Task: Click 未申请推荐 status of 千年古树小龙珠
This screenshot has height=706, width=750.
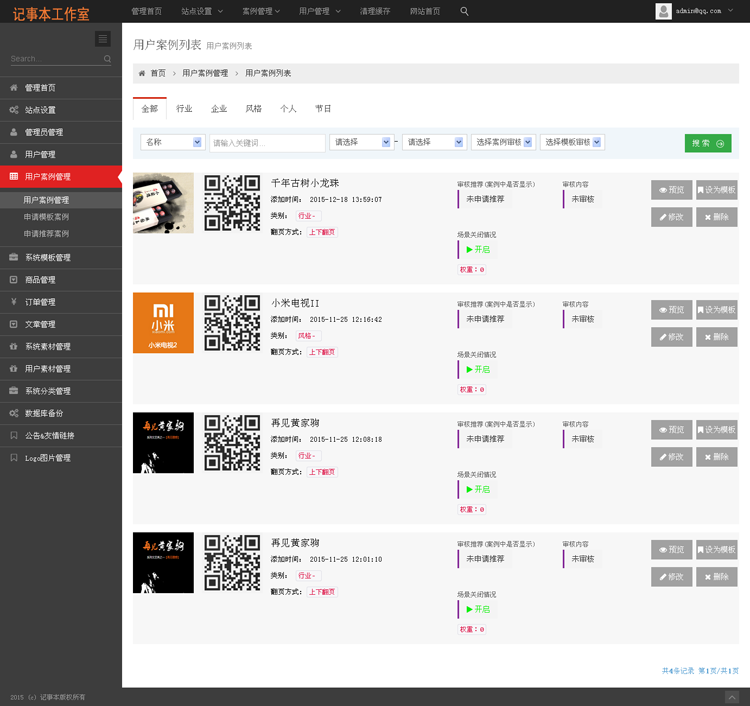Action: click(x=485, y=199)
